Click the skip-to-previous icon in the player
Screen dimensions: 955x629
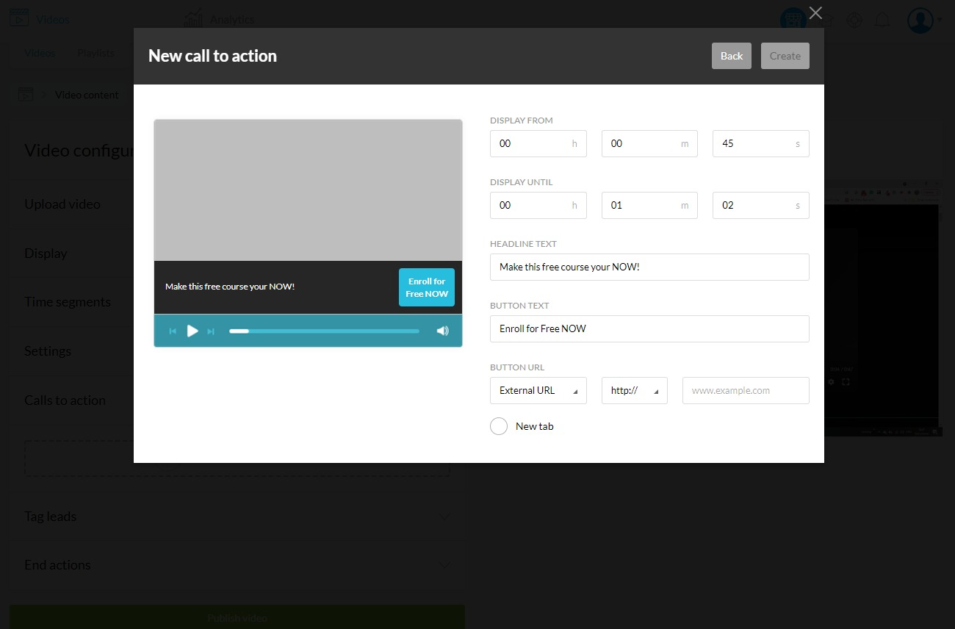point(173,331)
